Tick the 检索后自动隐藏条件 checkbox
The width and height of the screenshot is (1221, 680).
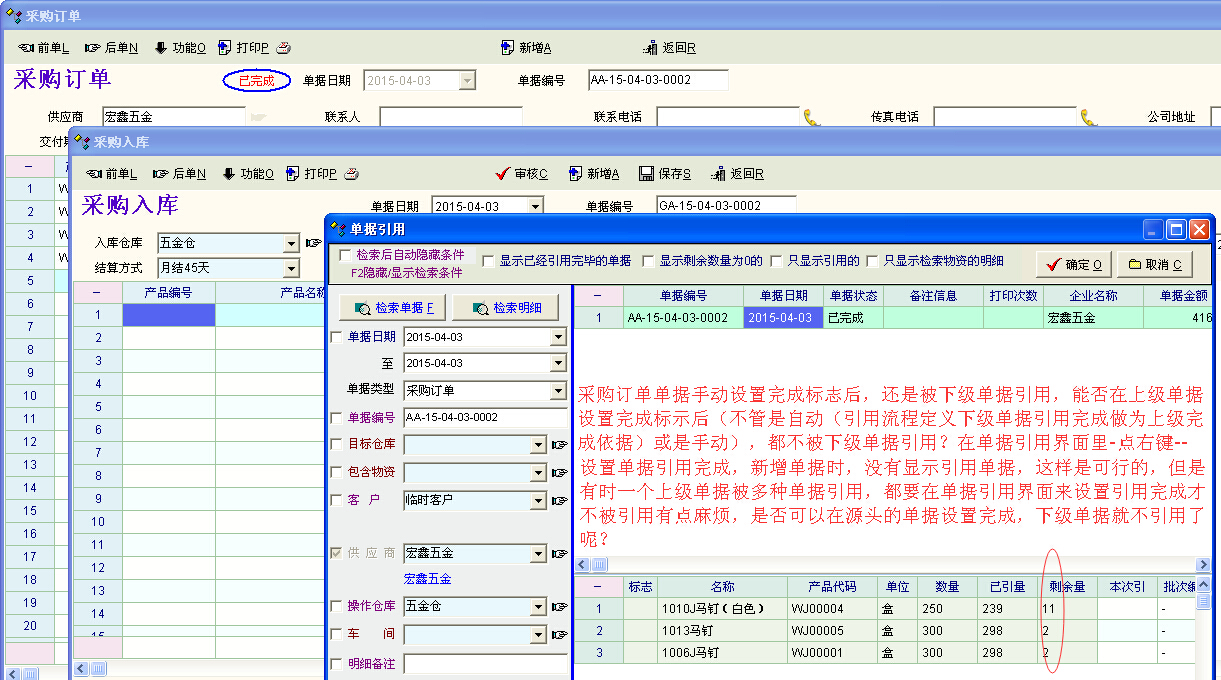[x=346, y=255]
